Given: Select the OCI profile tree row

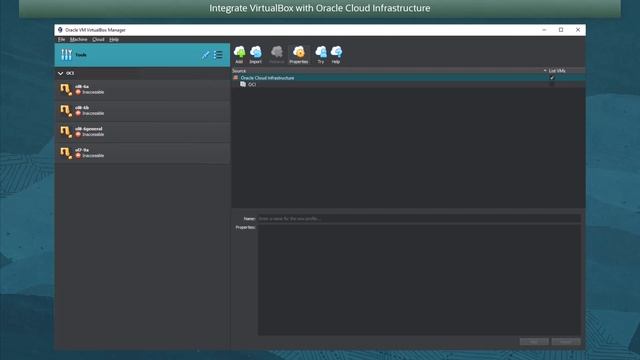Looking at the screenshot, I should click(408, 84).
